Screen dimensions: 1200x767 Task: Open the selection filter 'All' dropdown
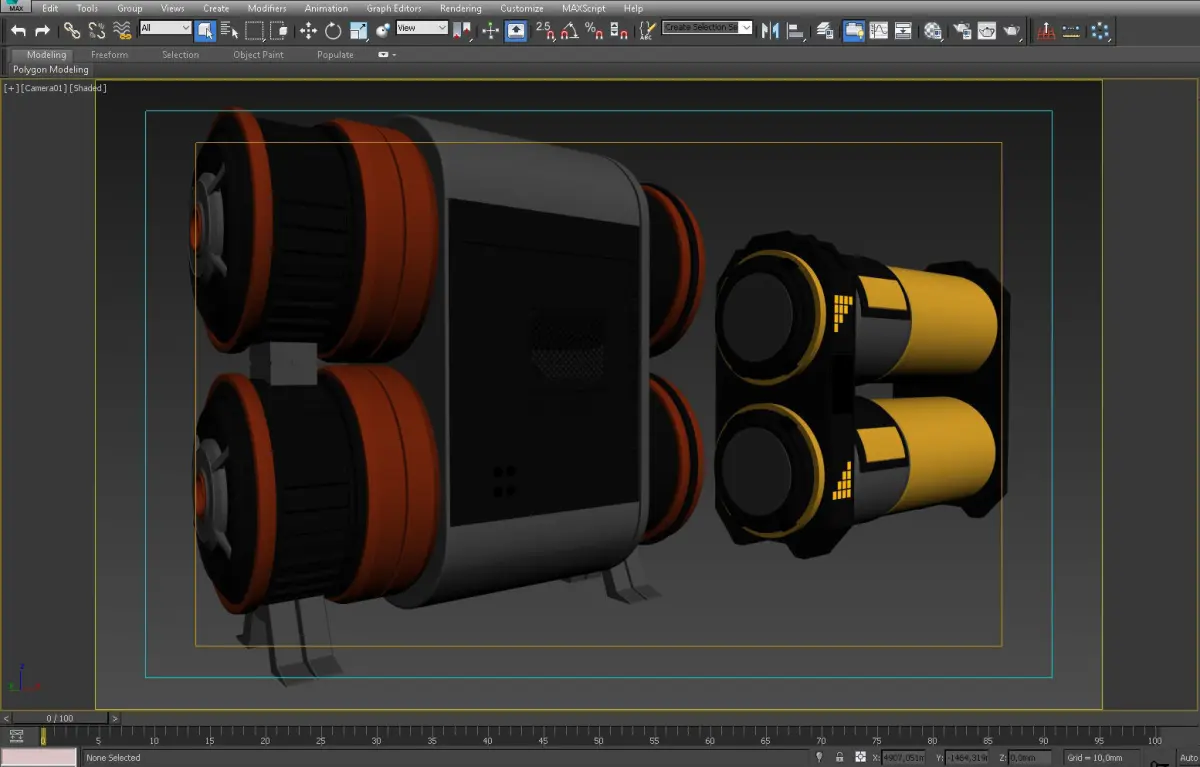click(x=165, y=28)
